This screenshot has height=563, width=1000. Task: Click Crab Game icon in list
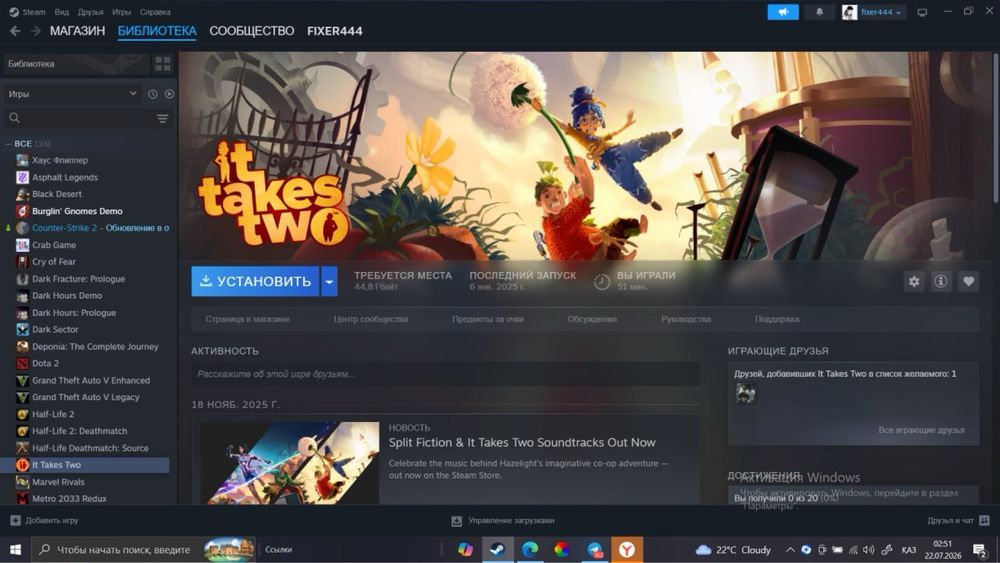(x=22, y=245)
